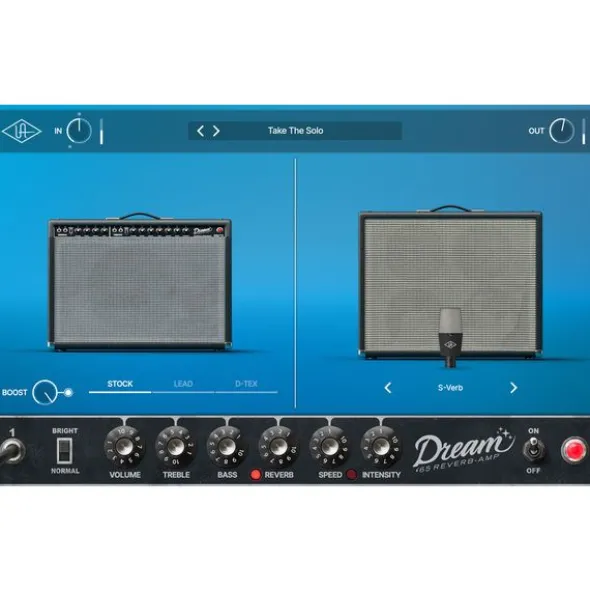Switch to next cabinet after S-Verb

point(513,388)
